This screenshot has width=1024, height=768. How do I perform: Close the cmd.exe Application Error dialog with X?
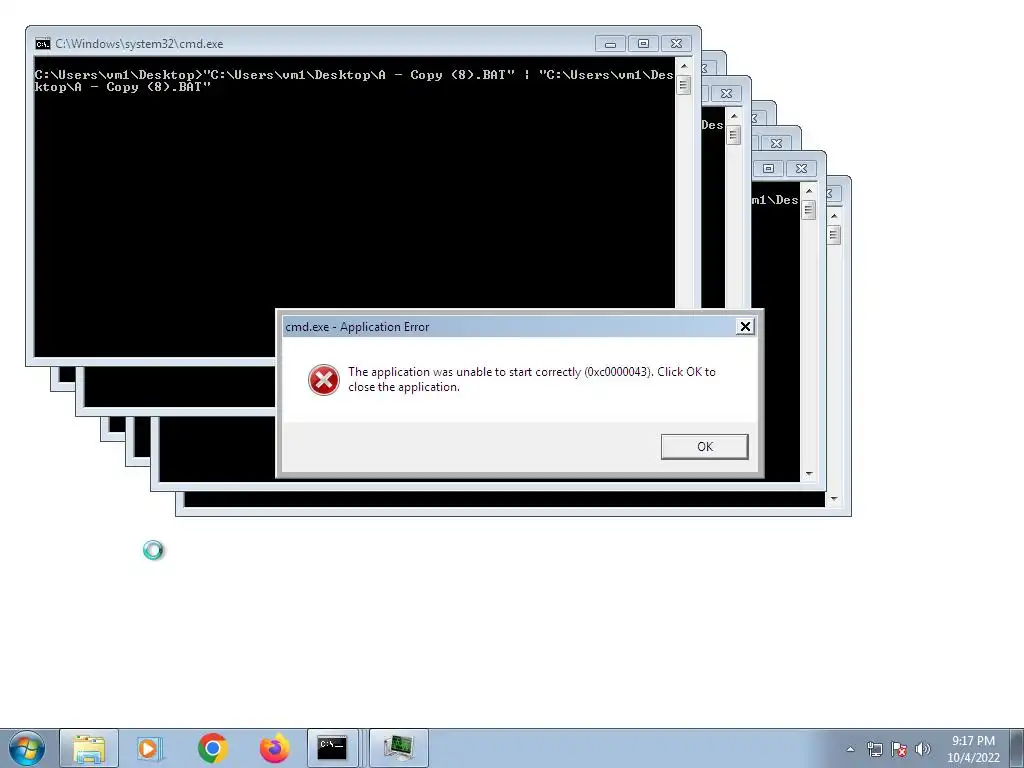744,327
